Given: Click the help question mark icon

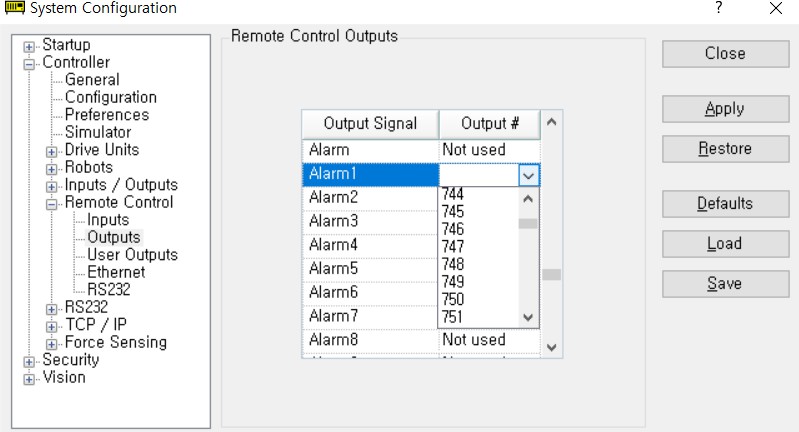Looking at the screenshot, I should 718,8.
